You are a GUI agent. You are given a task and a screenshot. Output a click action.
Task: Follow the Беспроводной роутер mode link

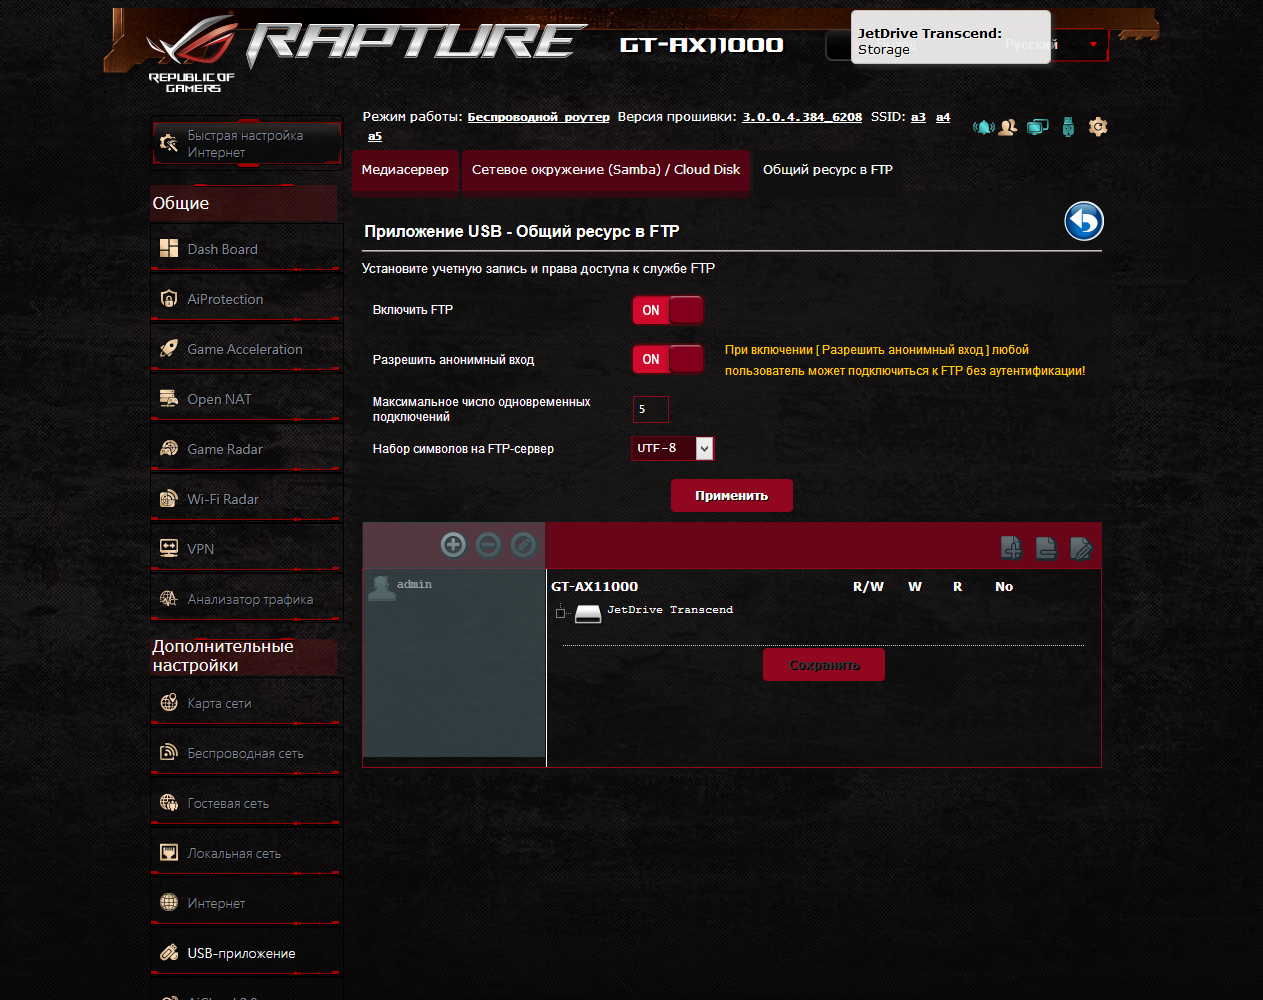[x=538, y=117]
